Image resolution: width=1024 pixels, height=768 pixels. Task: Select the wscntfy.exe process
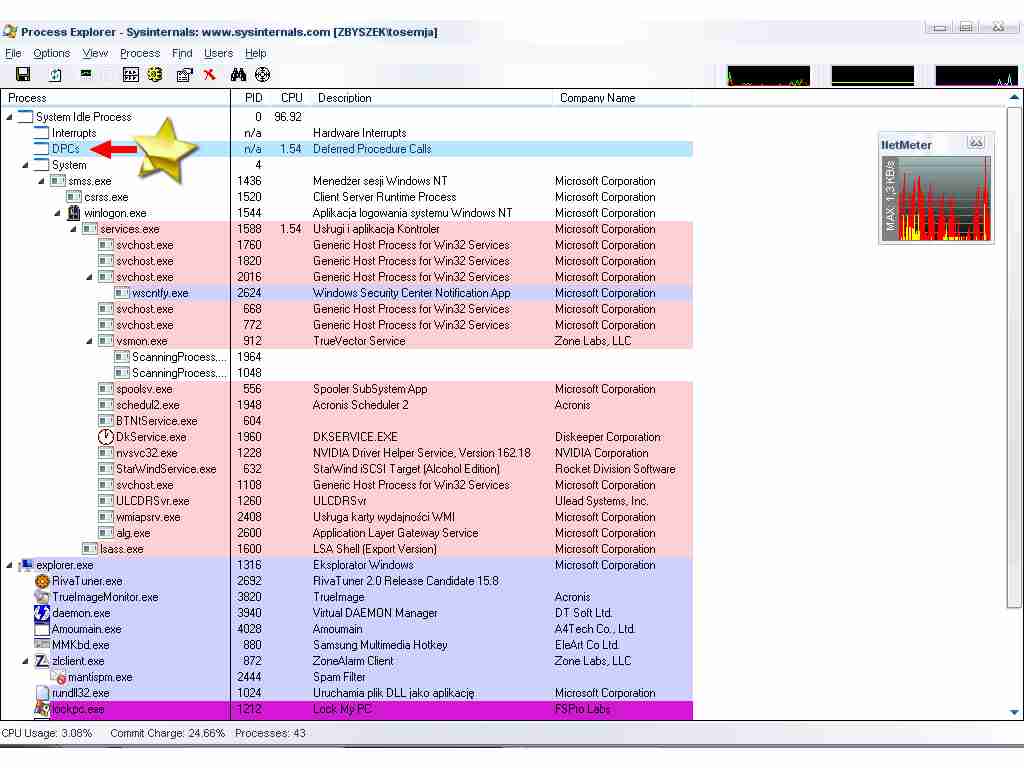[x=347, y=293]
